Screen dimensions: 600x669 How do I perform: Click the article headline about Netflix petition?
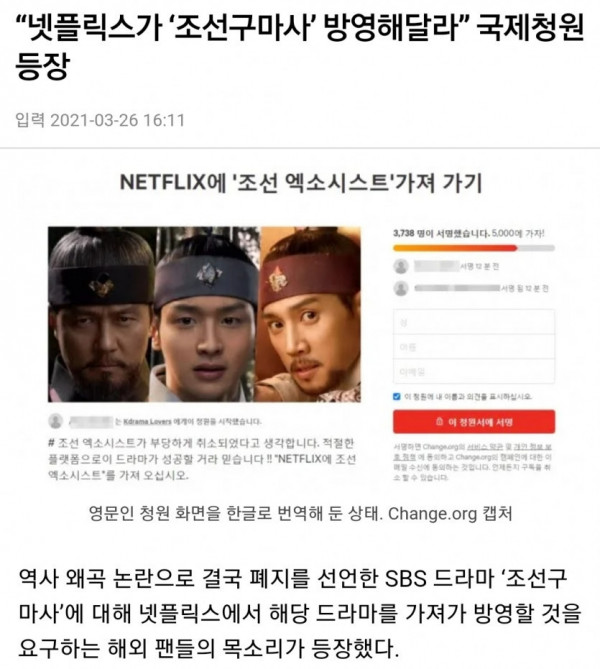click(x=299, y=47)
